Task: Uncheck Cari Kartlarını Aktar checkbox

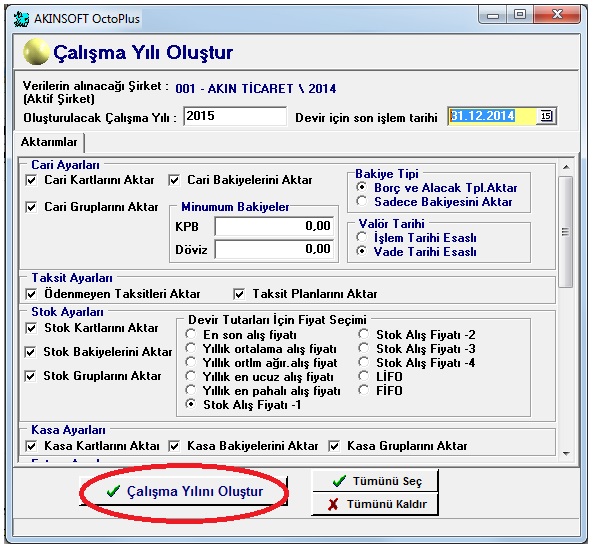Action: click(x=31, y=180)
